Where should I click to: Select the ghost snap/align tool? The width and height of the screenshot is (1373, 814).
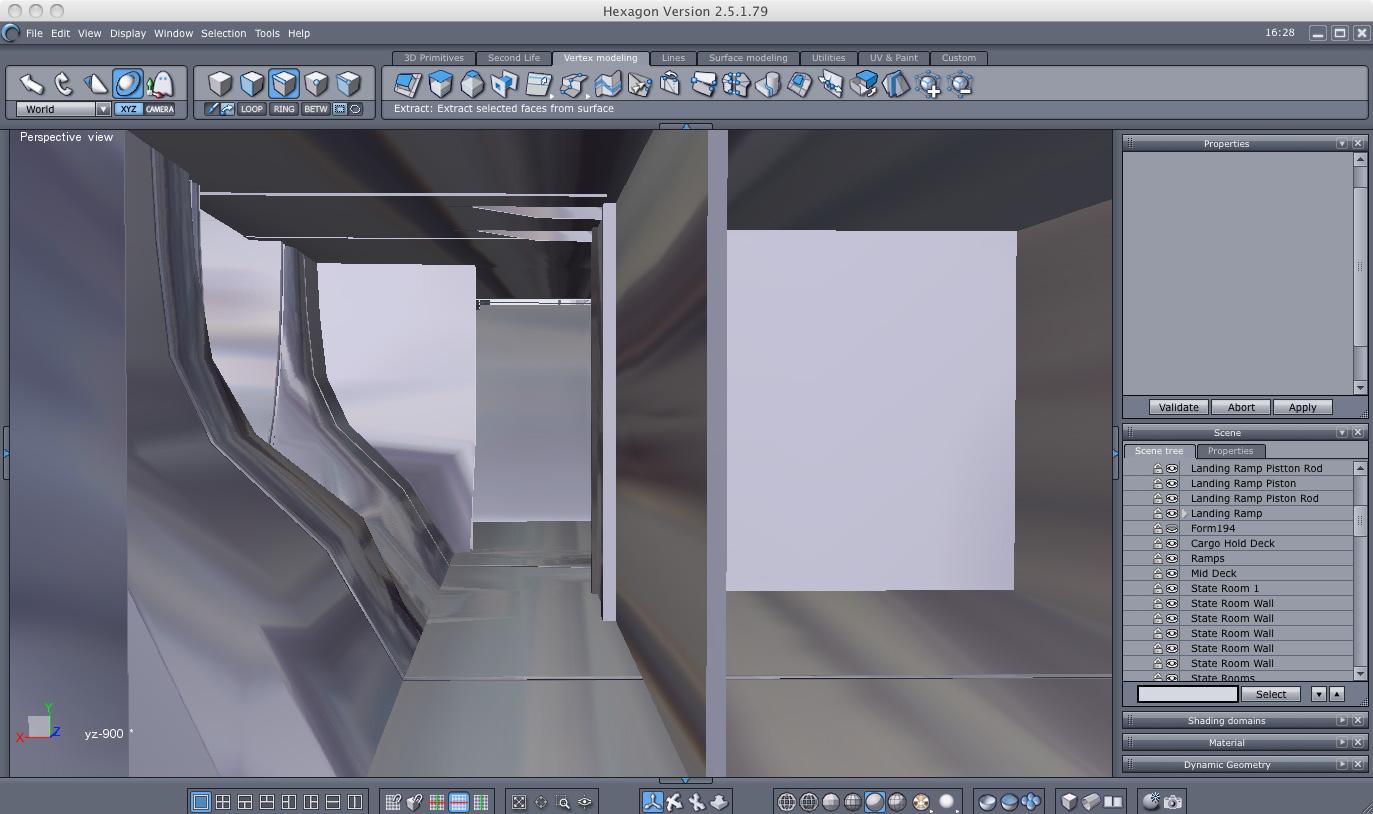160,84
